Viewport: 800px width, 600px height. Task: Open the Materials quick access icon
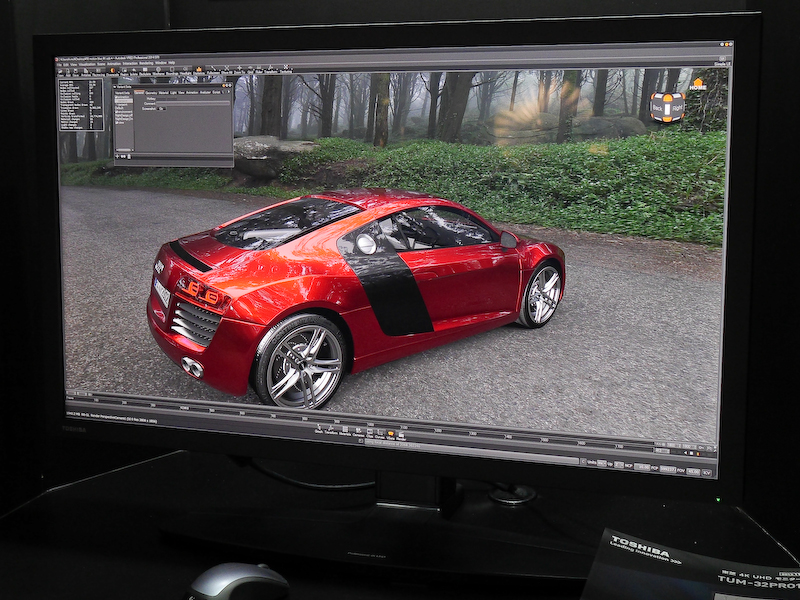(x=345, y=432)
